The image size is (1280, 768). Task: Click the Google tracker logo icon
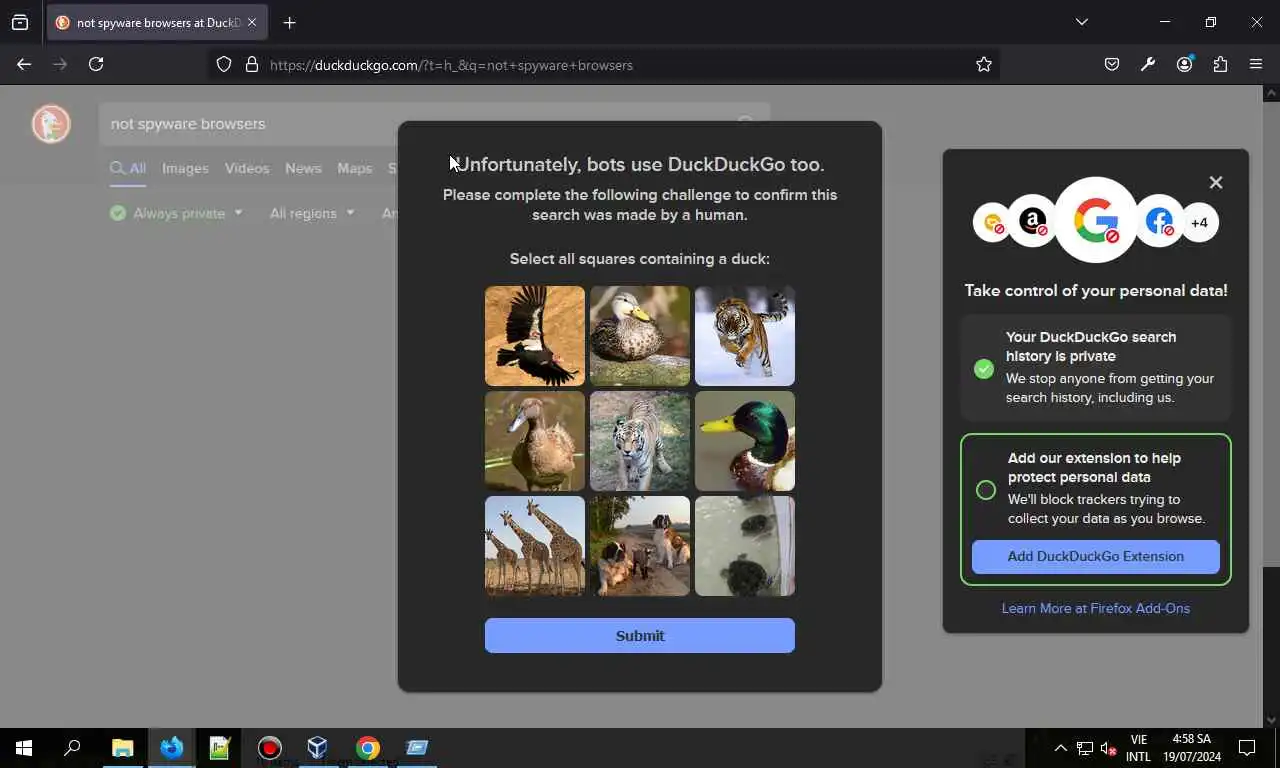[1096, 220]
